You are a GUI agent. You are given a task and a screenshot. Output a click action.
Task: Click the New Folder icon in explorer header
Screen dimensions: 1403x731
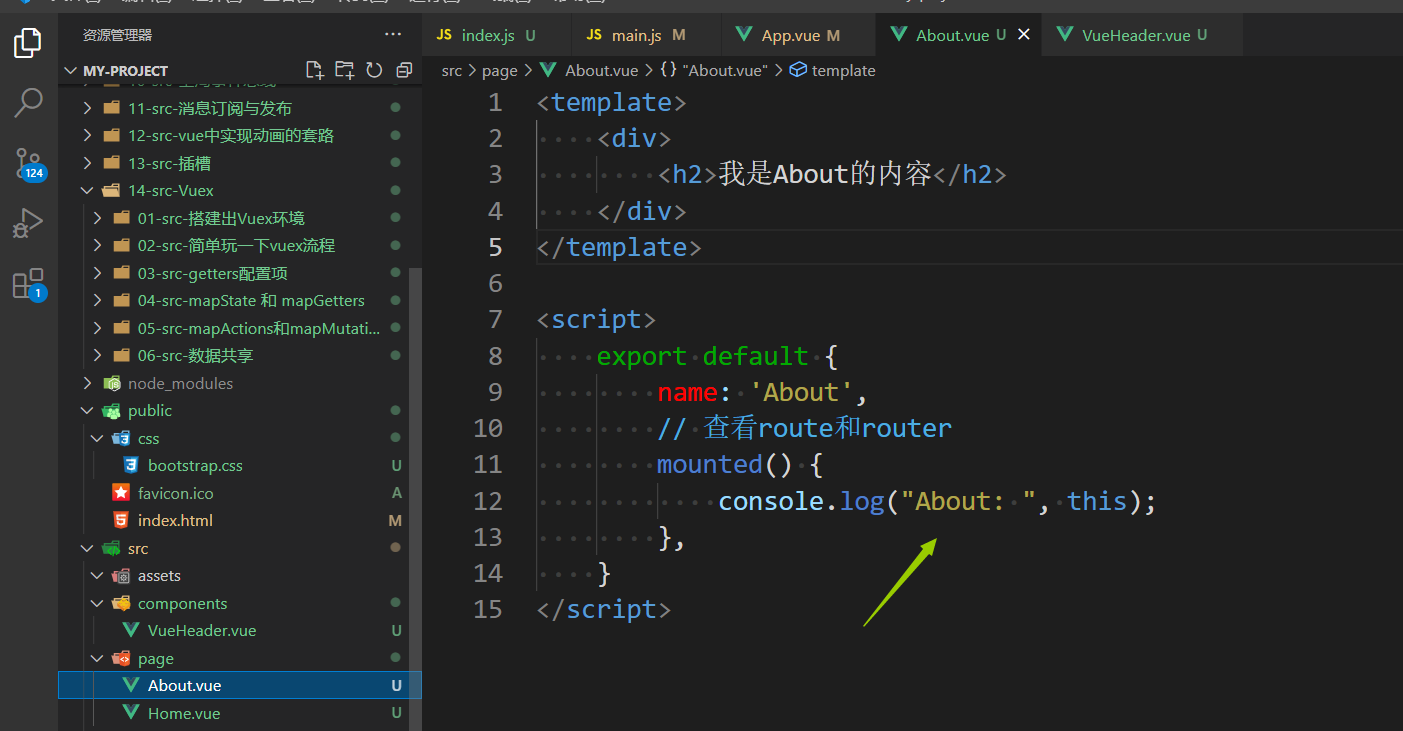click(x=344, y=70)
